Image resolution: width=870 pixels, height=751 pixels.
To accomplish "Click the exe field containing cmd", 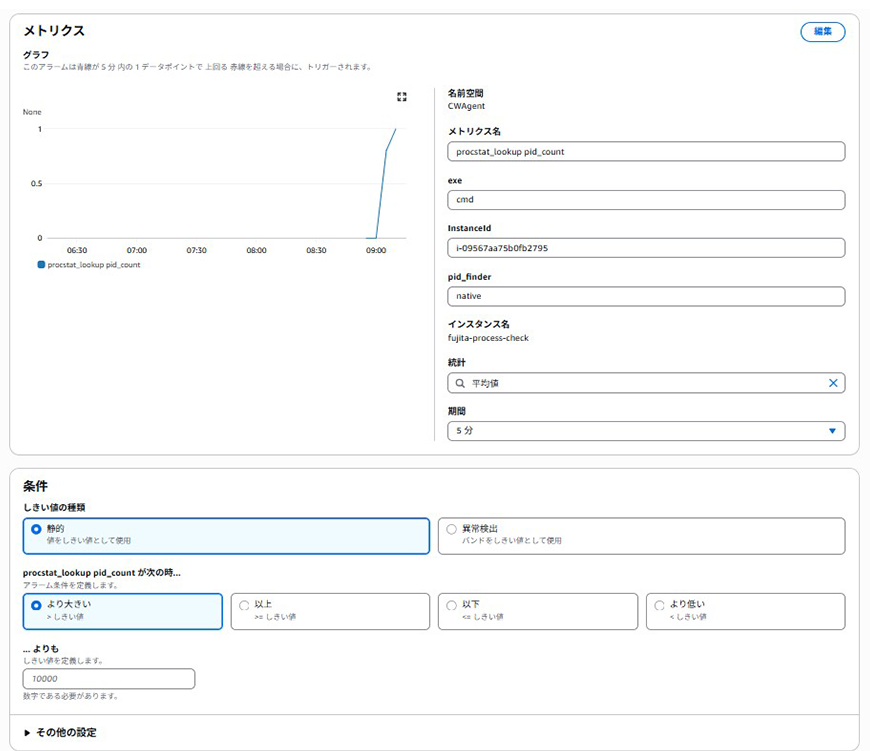I will point(646,199).
